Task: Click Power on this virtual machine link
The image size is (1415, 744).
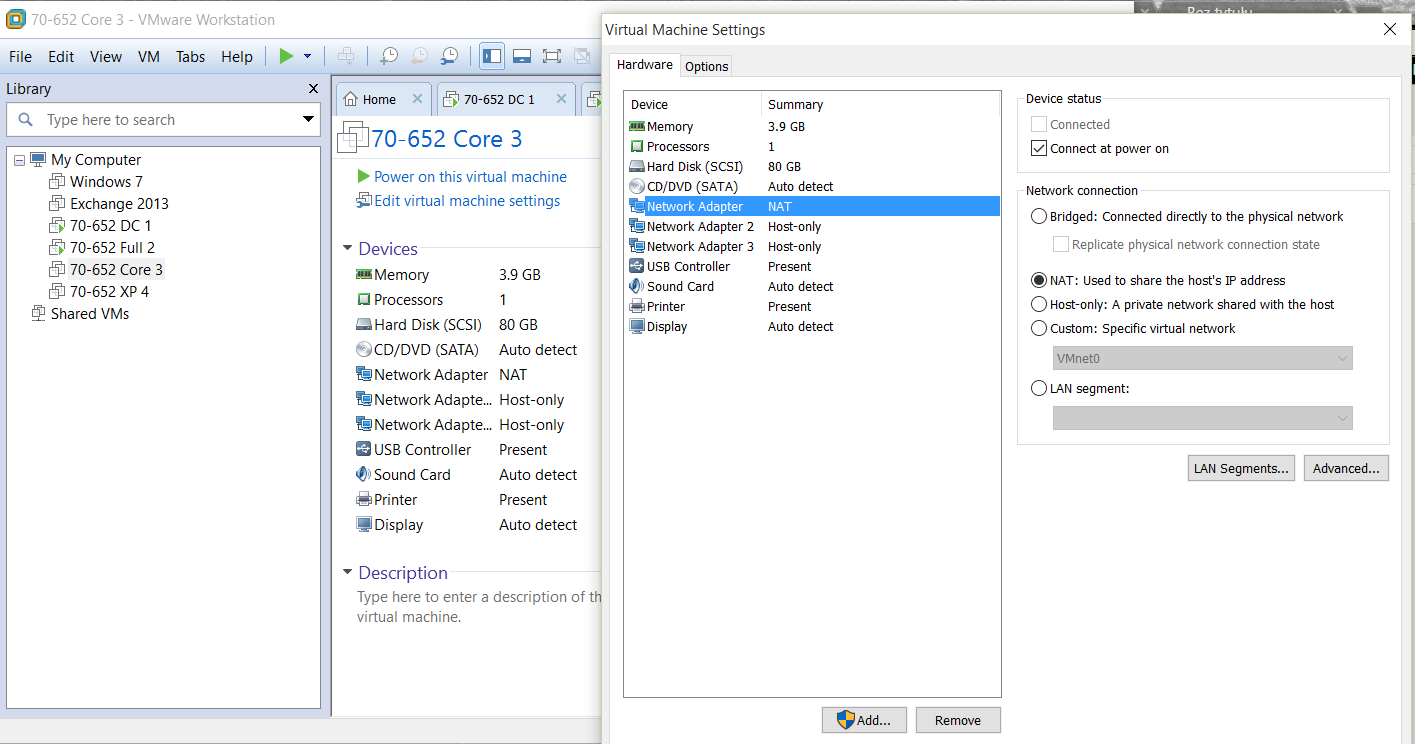Action: [x=470, y=177]
